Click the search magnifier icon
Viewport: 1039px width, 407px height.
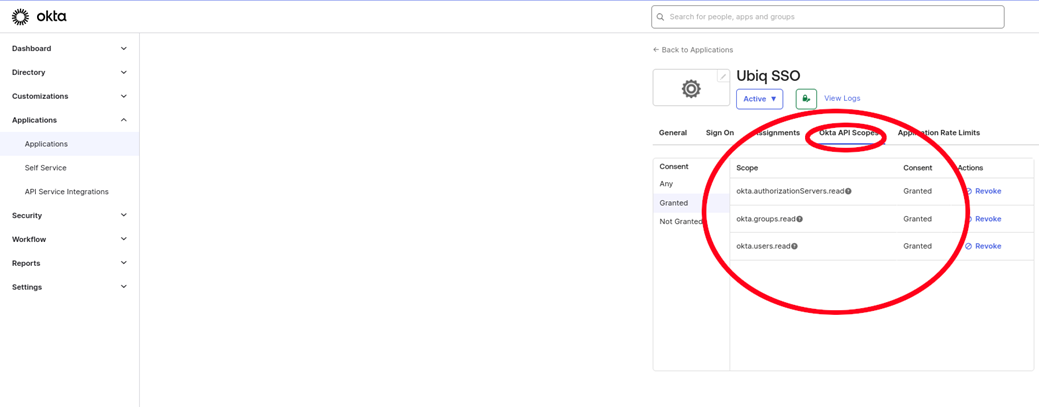660,17
